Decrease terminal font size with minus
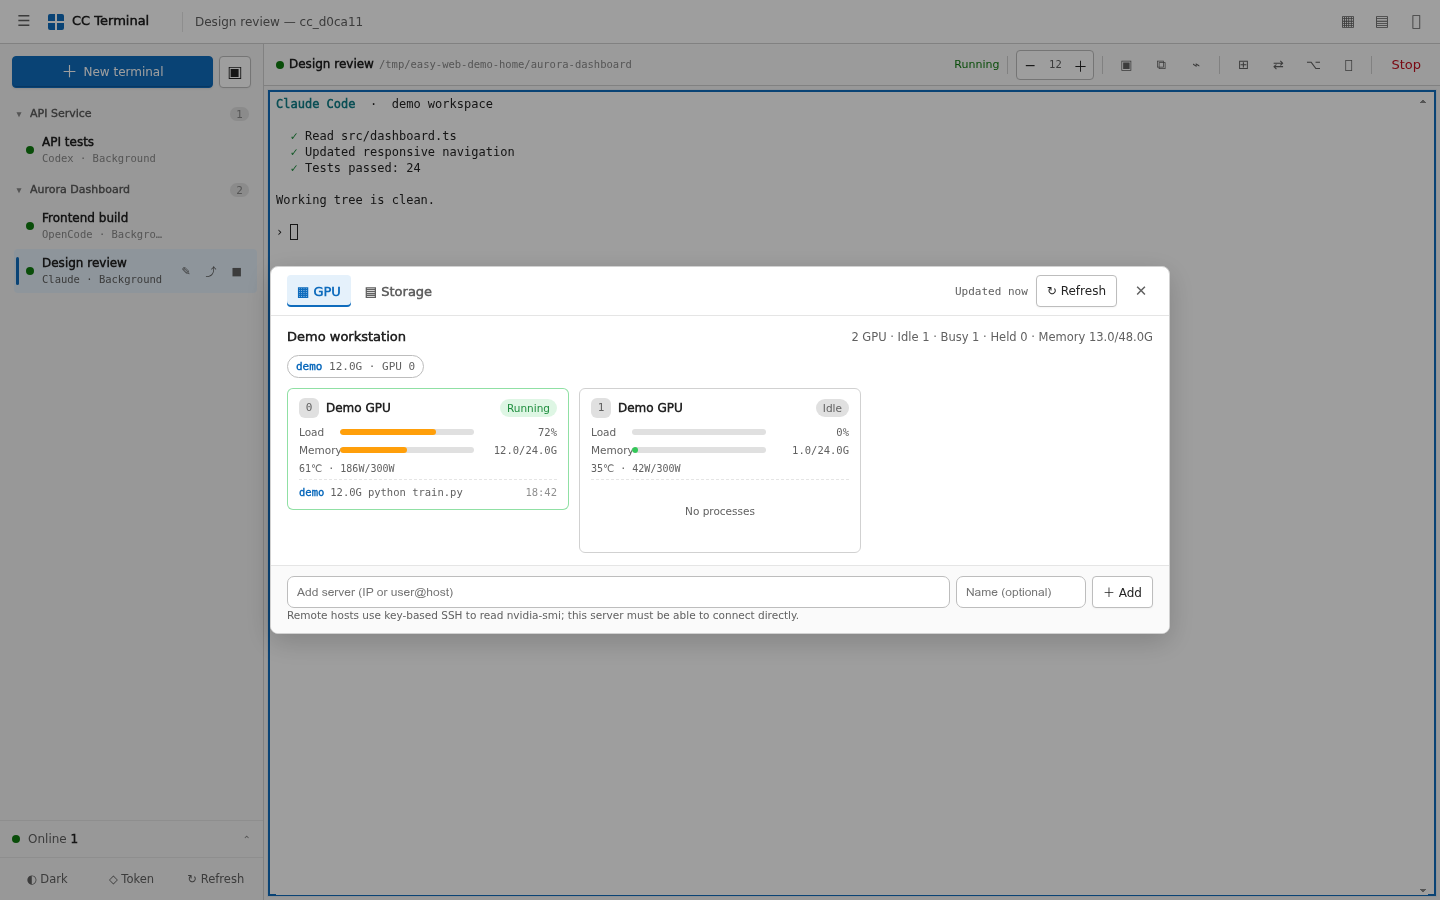Screen dimensions: 1440x900 [1030, 65]
